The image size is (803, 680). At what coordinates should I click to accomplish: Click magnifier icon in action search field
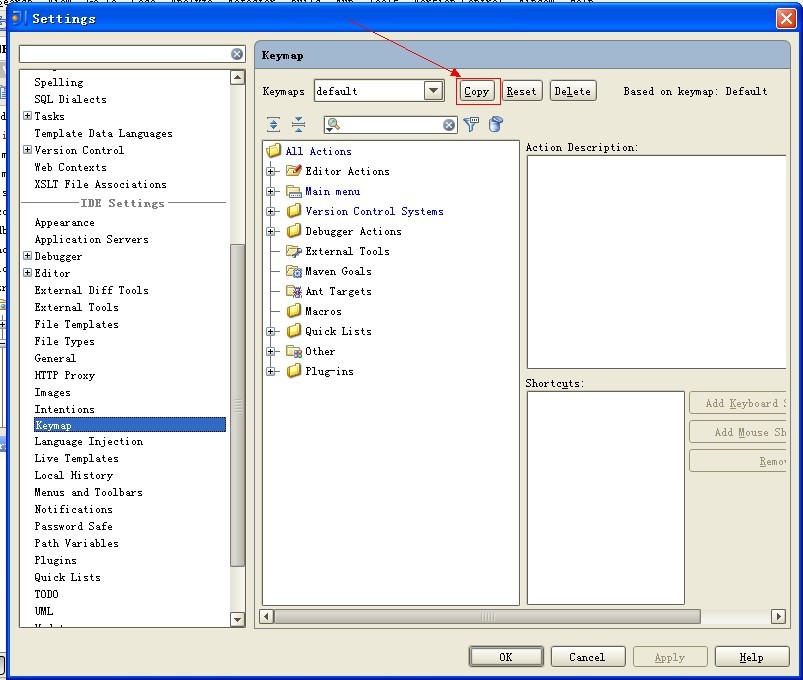tap(333, 124)
